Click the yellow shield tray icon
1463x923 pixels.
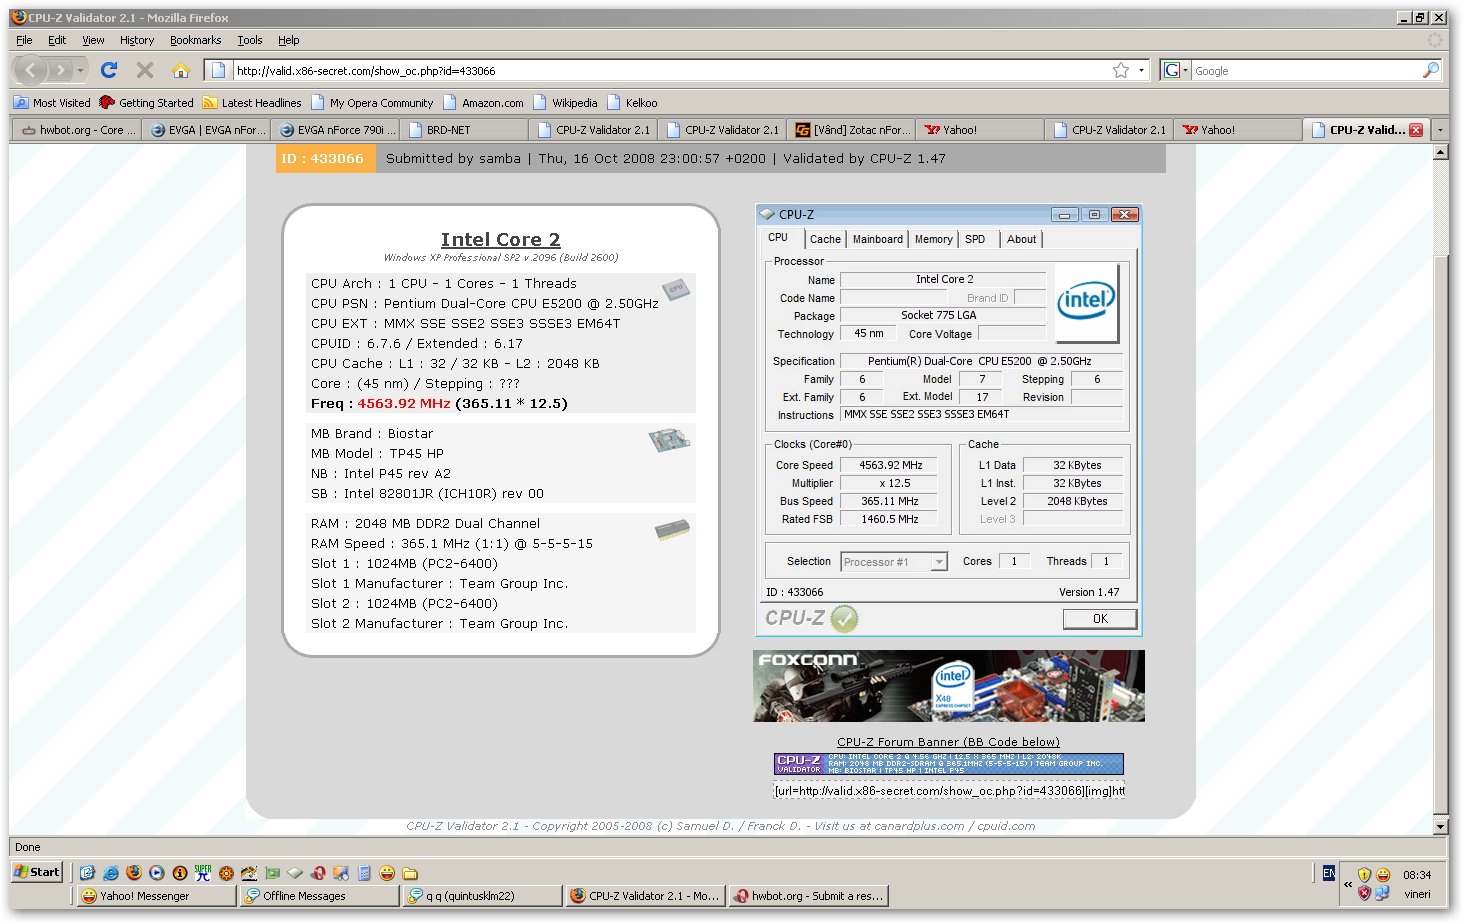pos(1364,874)
